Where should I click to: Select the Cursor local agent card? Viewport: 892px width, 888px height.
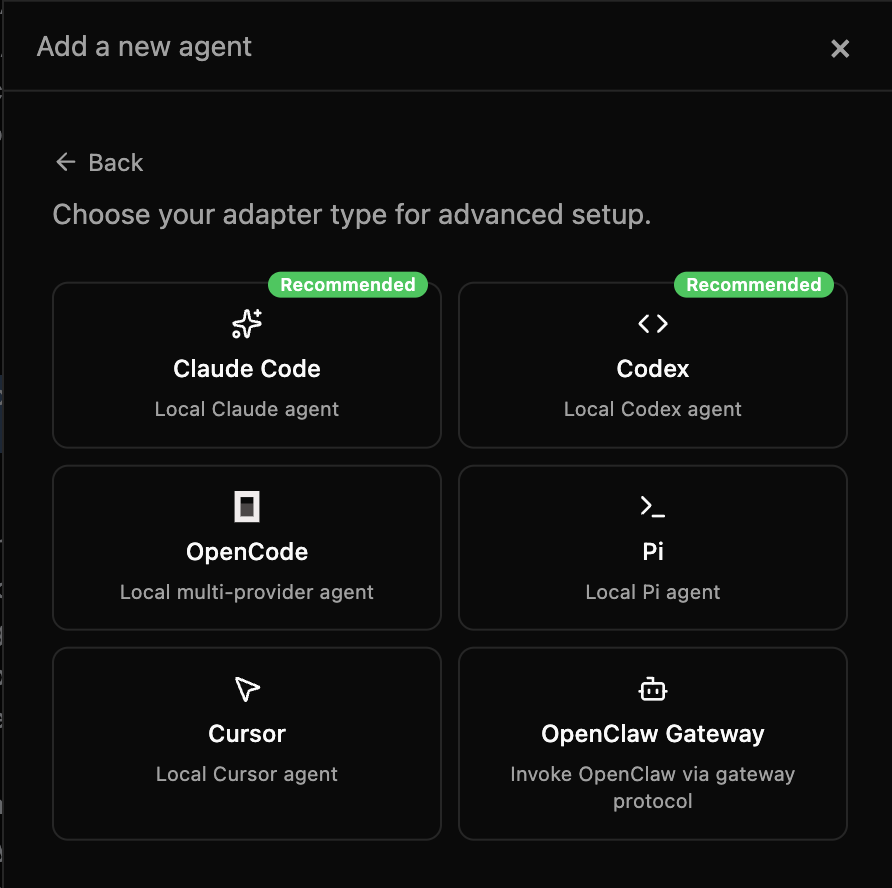click(x=246, y=743)
